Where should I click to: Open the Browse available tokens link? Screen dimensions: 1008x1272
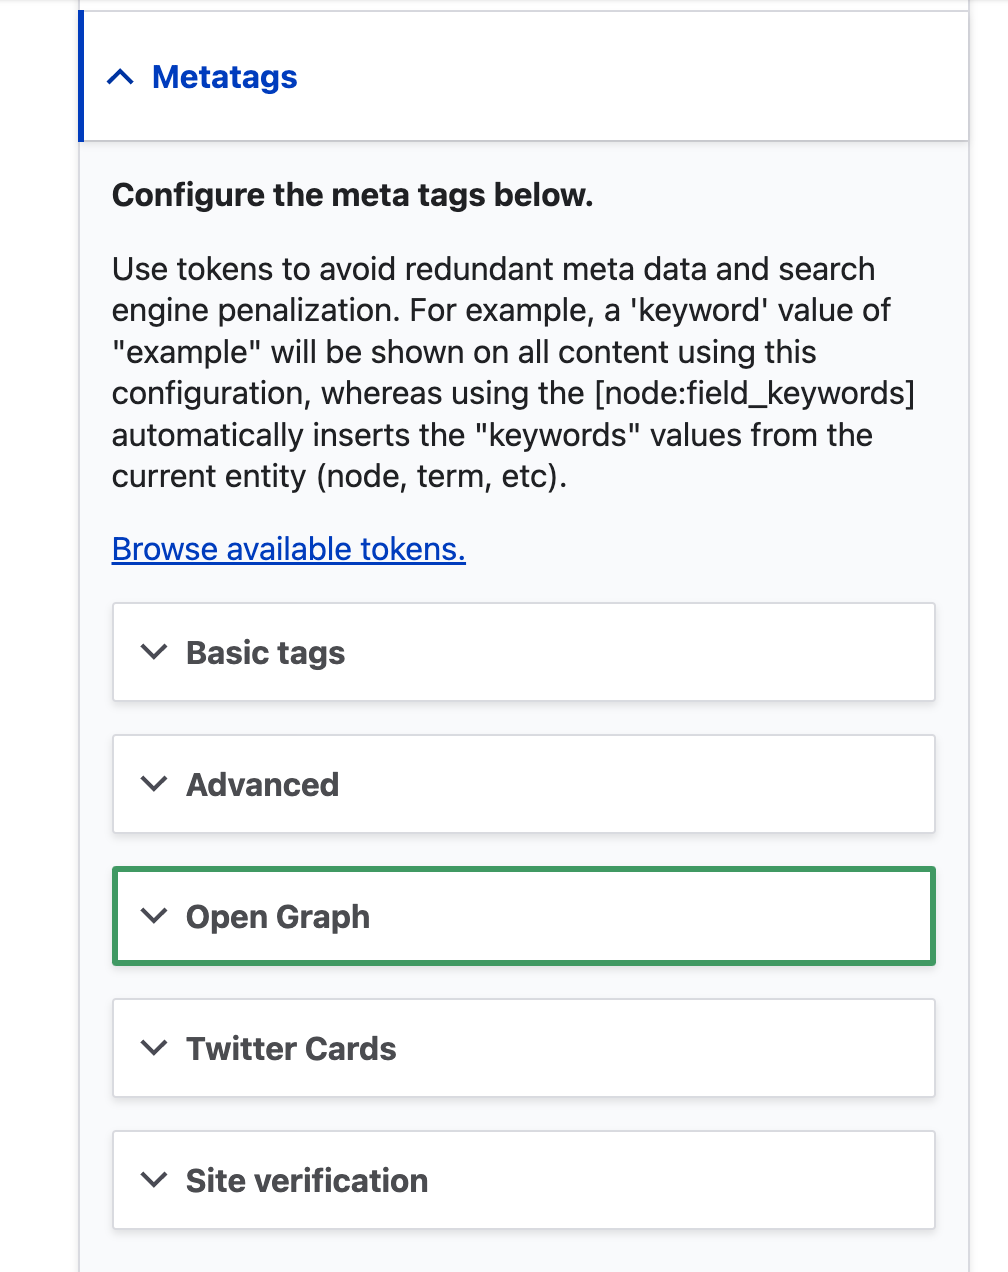tap(288, 549)
